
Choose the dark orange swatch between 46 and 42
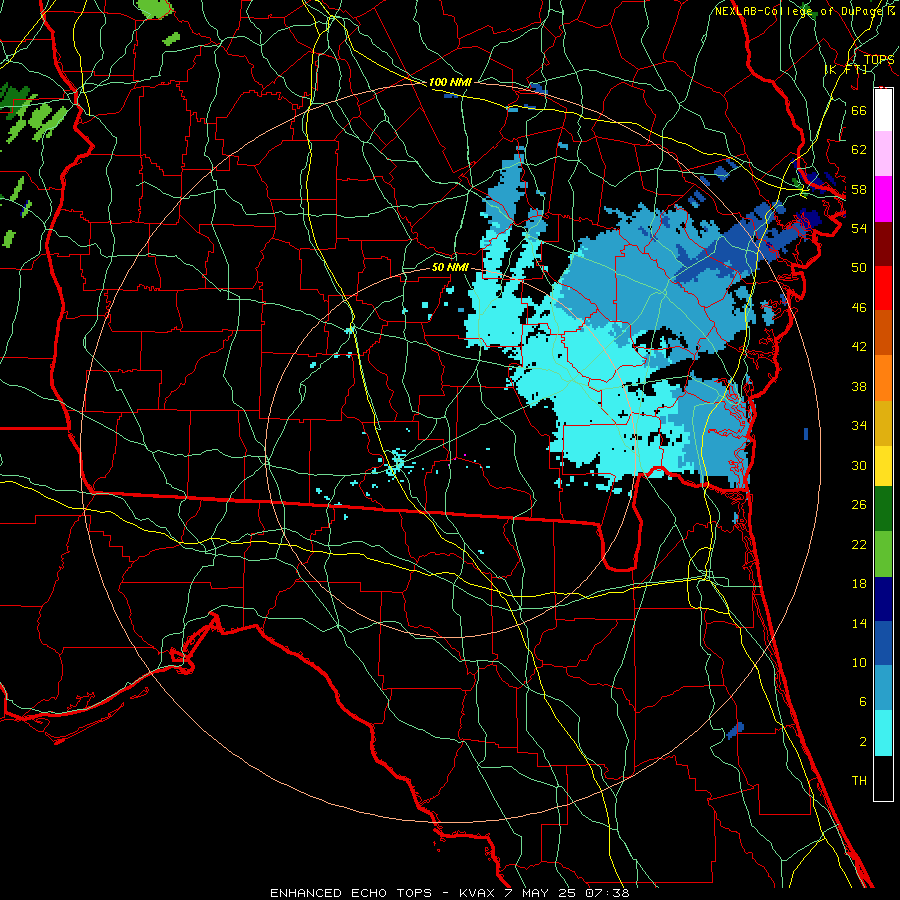[883, 333]
